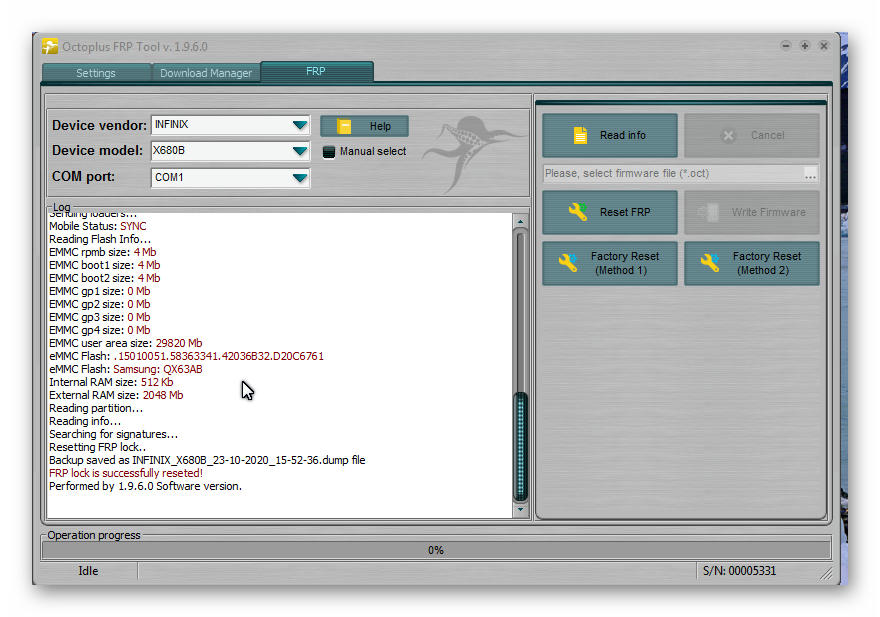
Task: Click wrench icon on Factory Reset Method 1
Action: pyautogui.click(x=568, y=263)
